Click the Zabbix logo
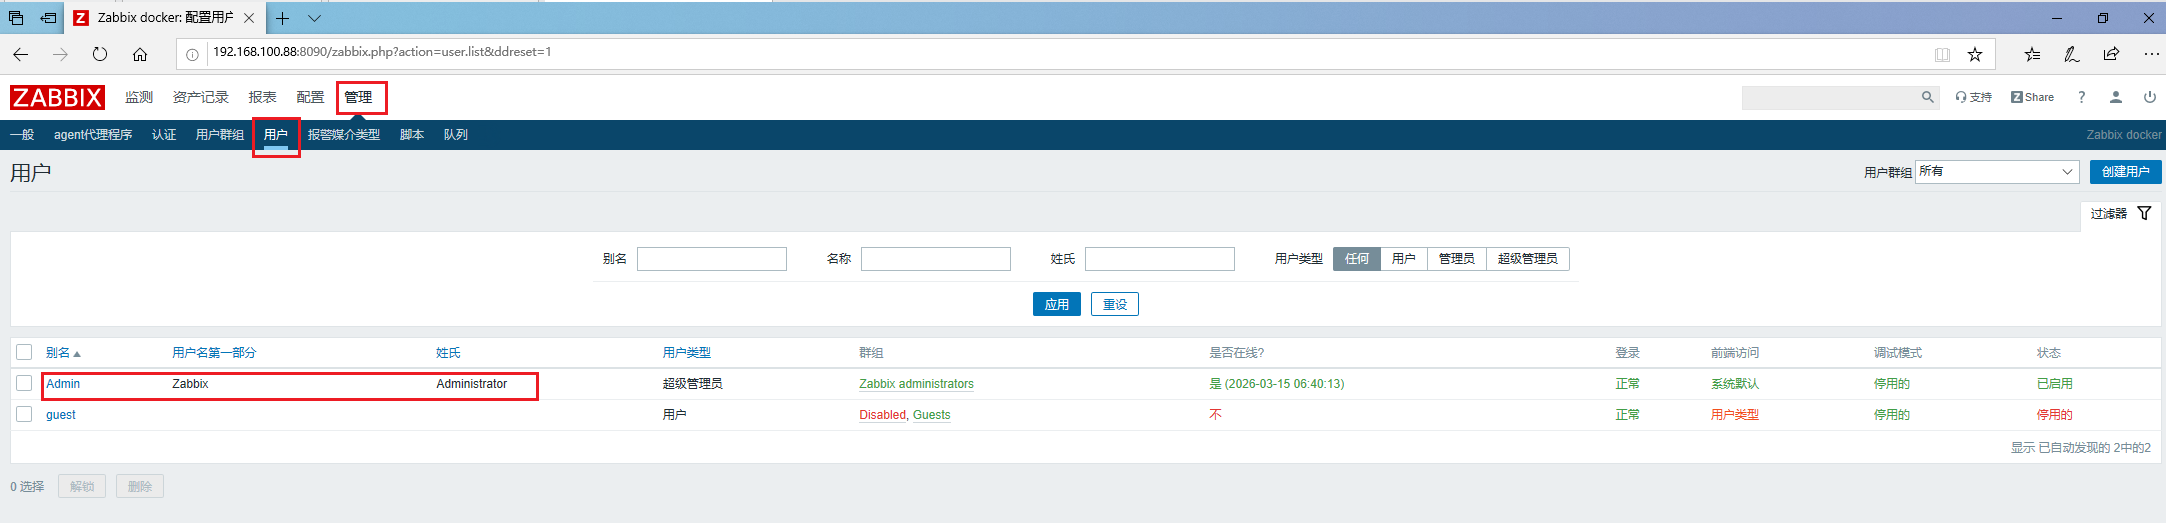Viewport: 2166px width, 523px height. pos(57,97)
